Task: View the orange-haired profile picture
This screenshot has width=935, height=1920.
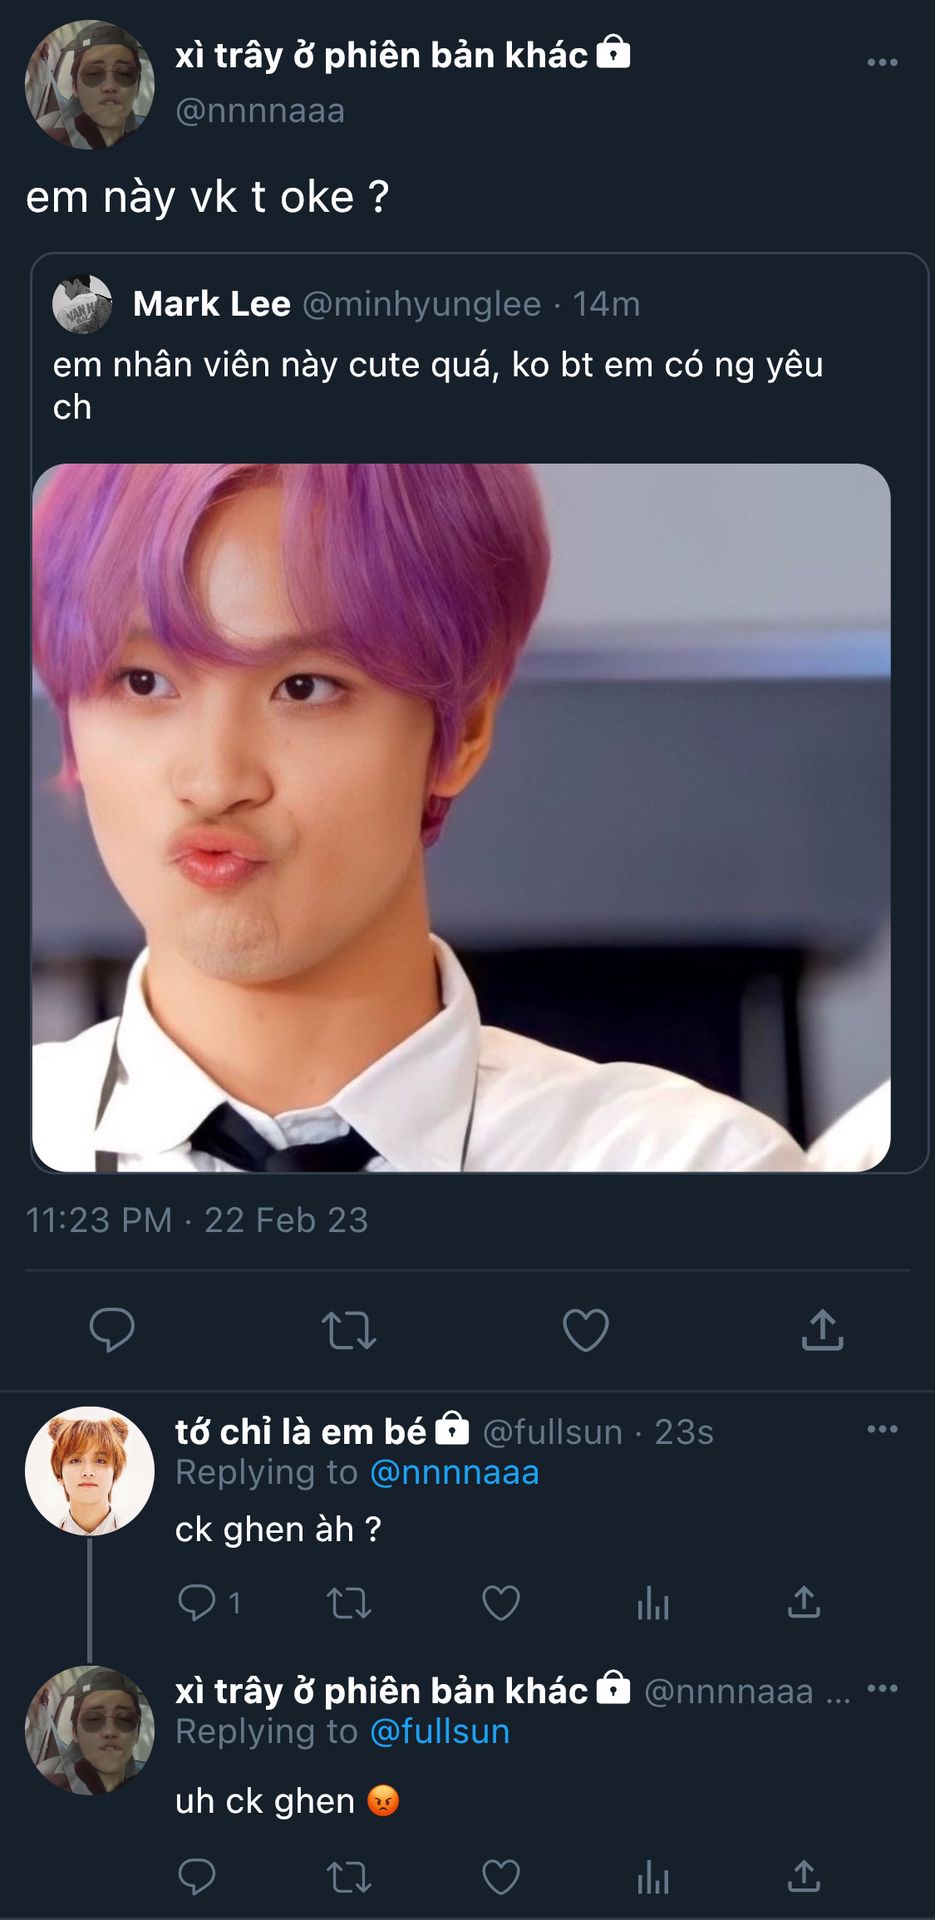Action: pyautogui.click(x=90, y=1471)
